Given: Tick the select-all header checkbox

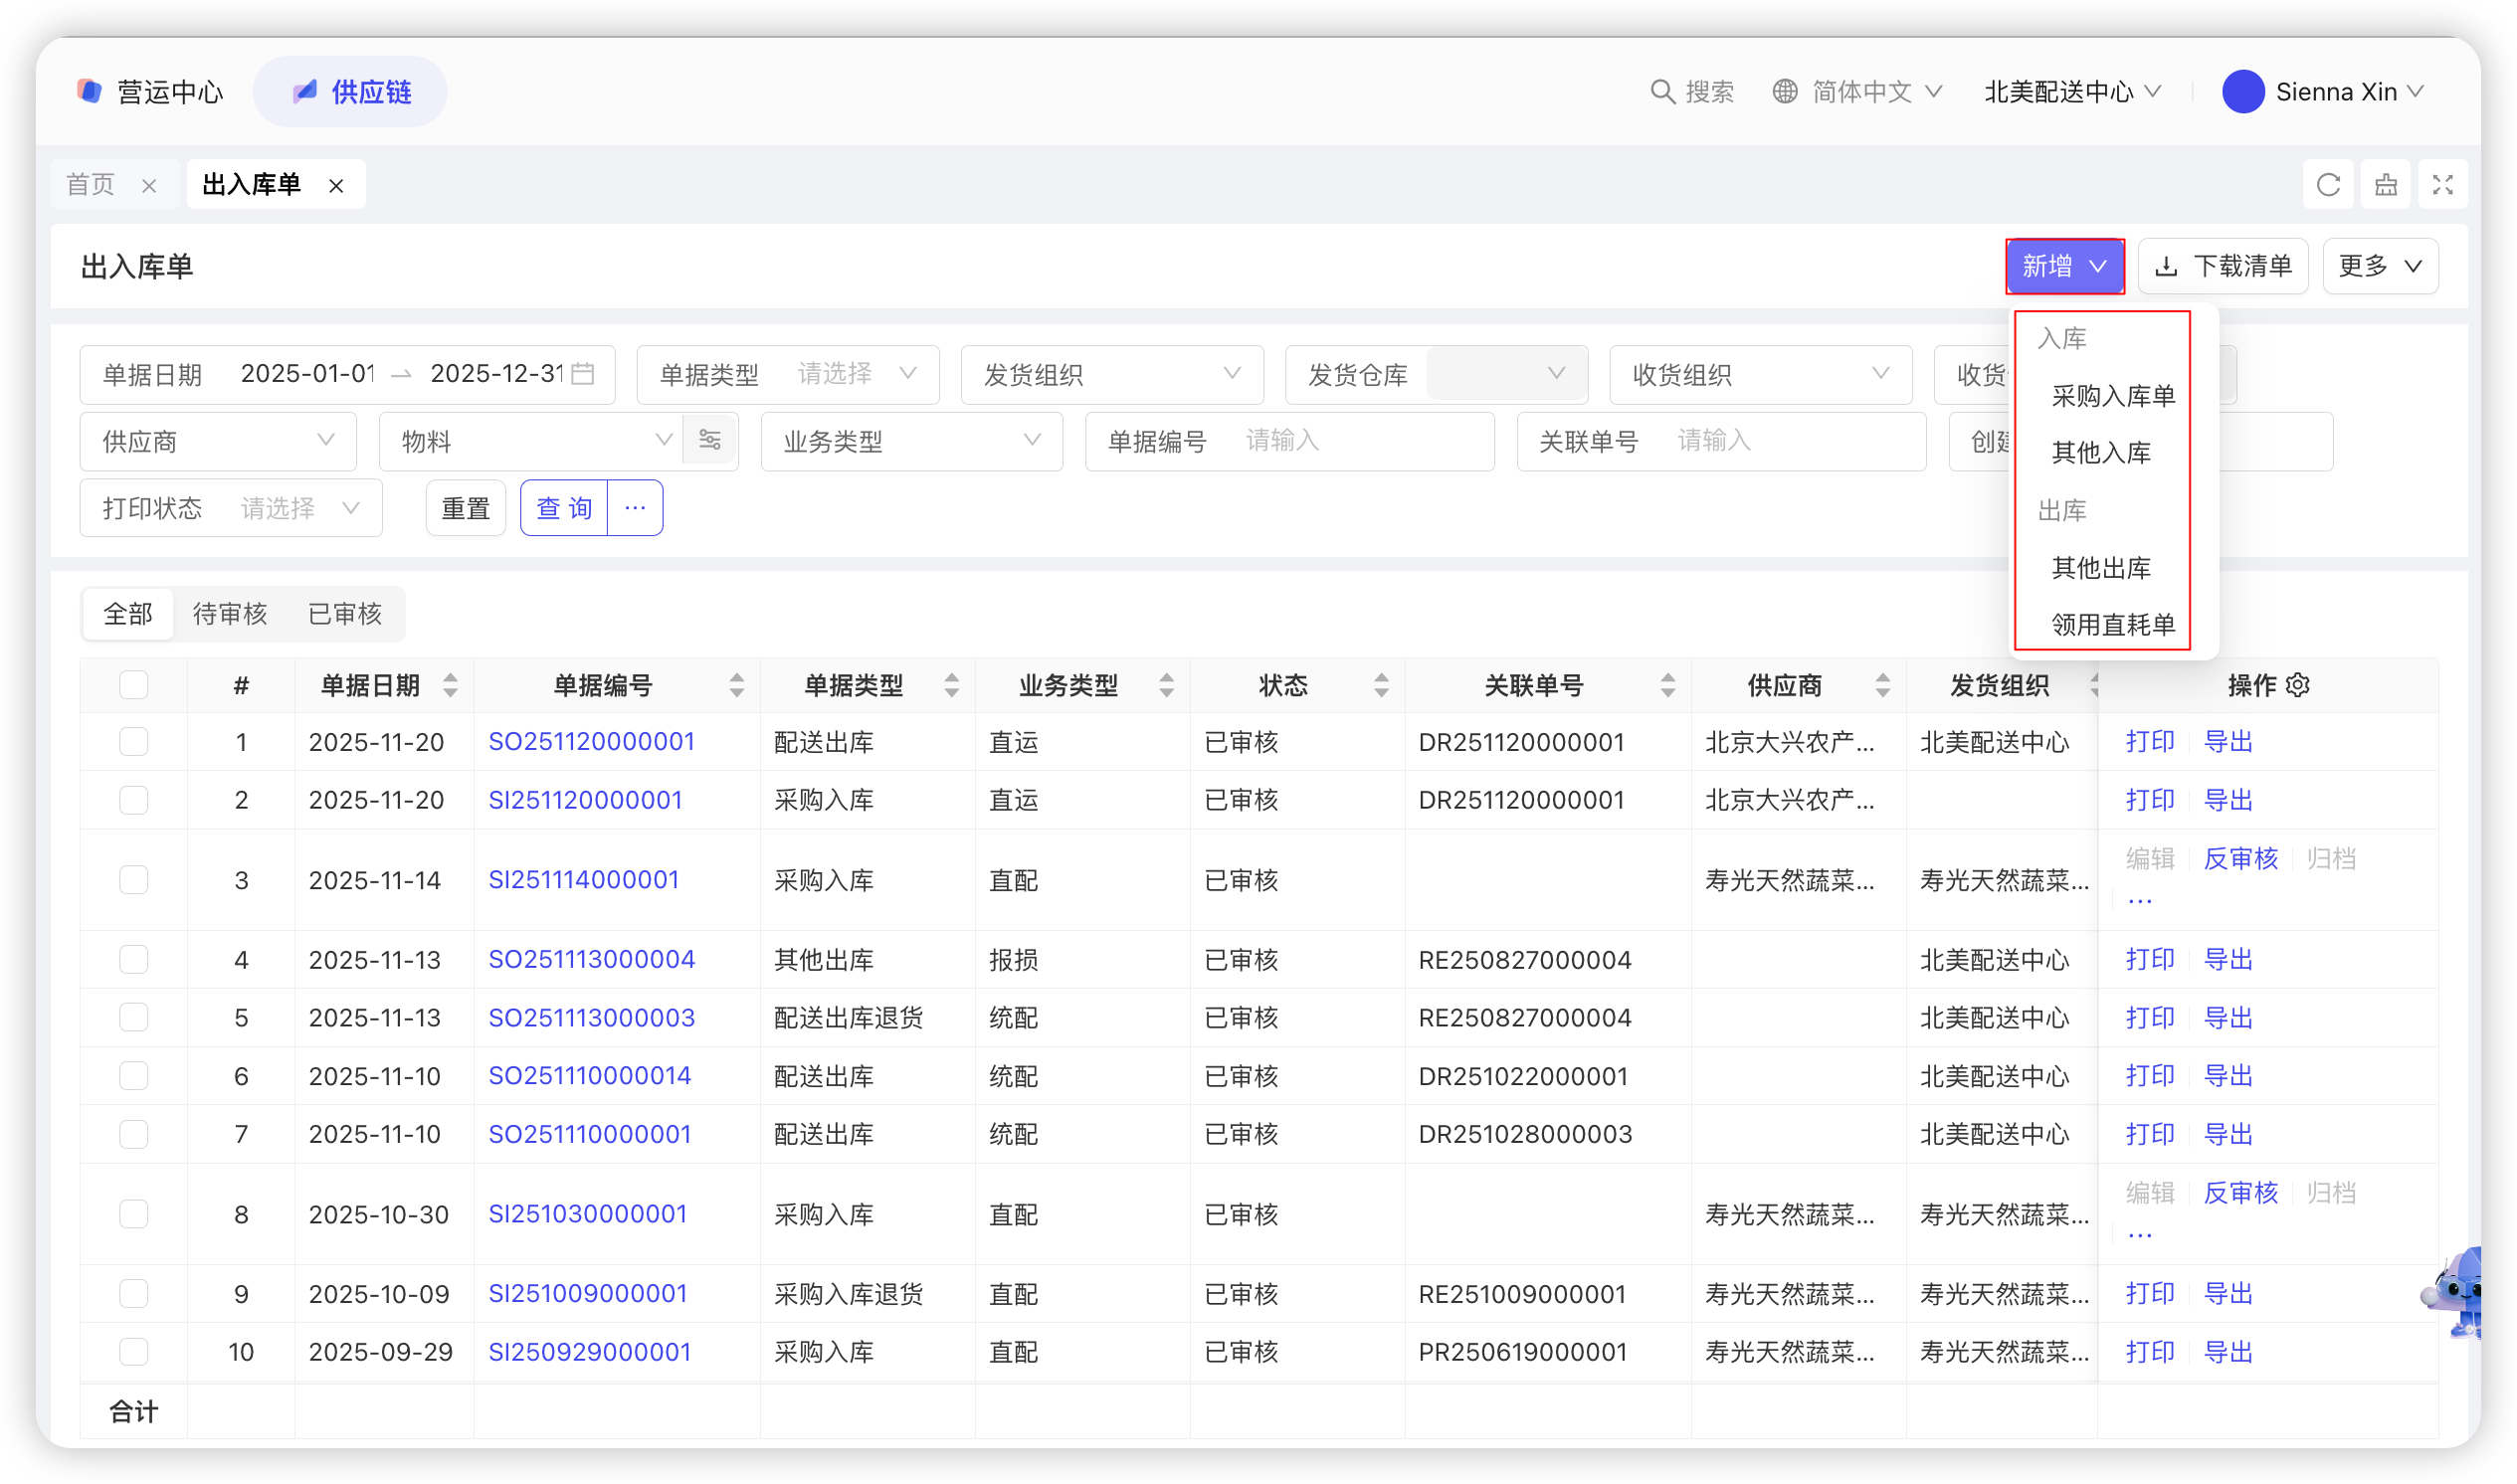Looking at the screenshot, I should click(x=134, y=685).
